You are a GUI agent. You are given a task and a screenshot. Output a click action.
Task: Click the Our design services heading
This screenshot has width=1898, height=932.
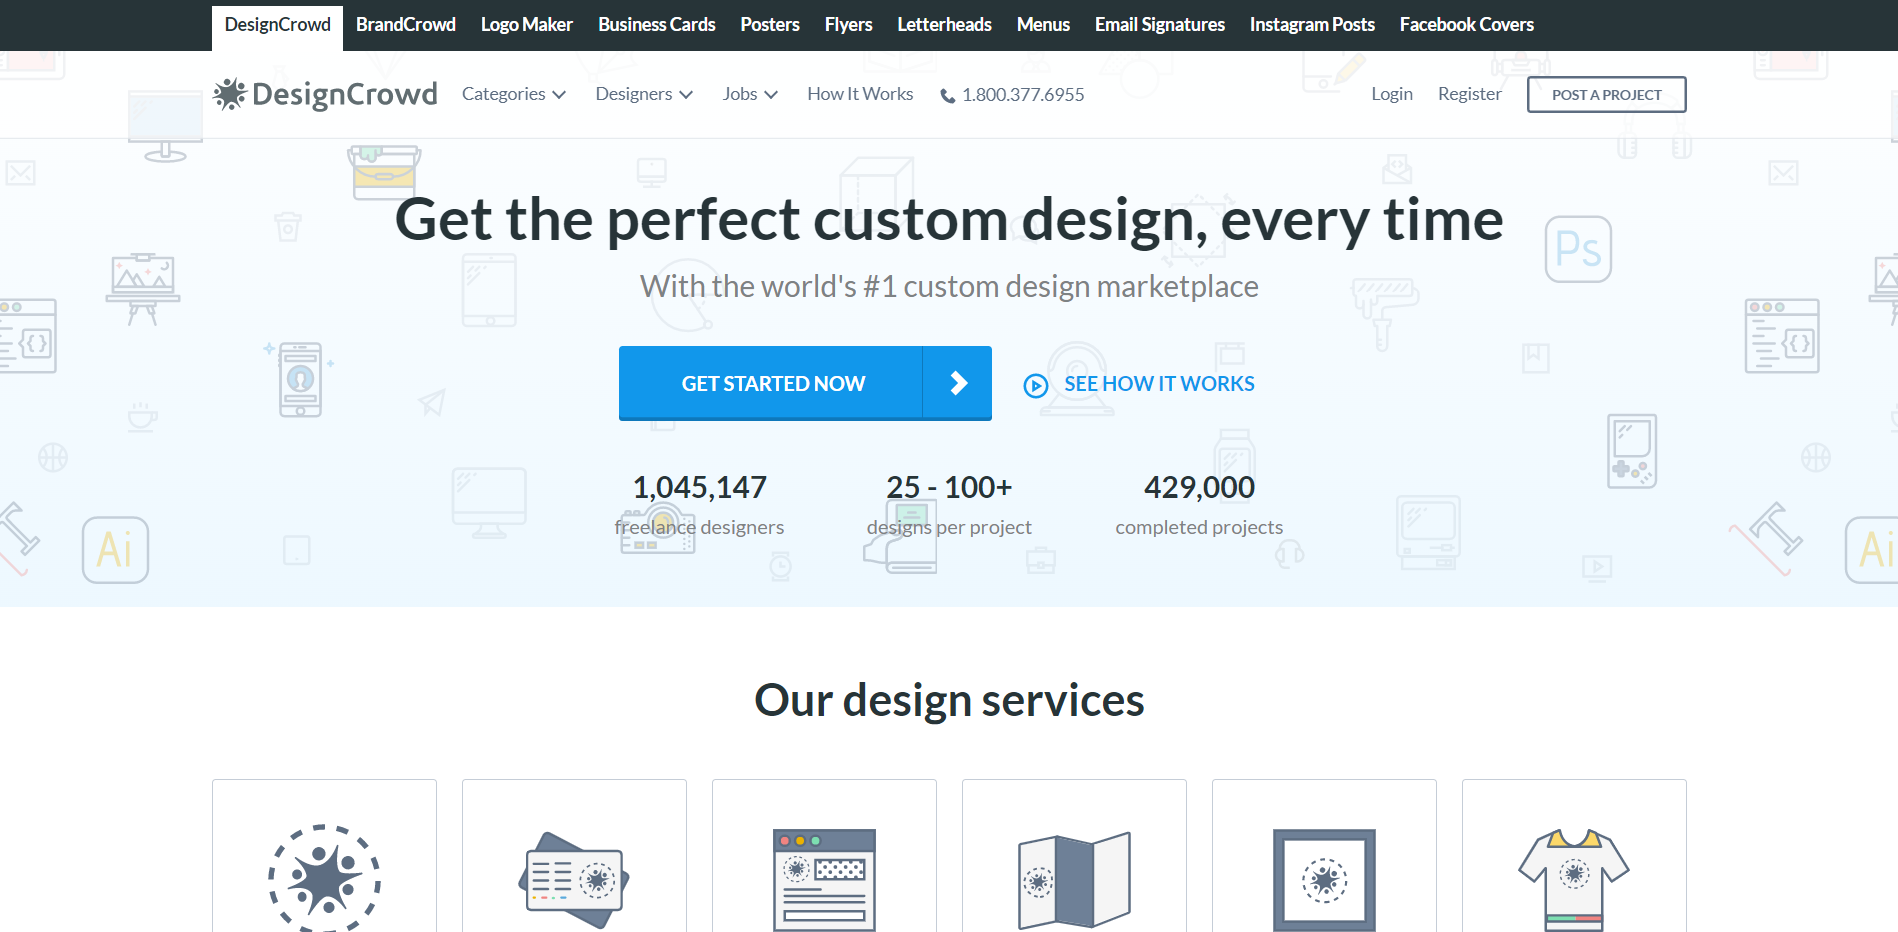949,700
